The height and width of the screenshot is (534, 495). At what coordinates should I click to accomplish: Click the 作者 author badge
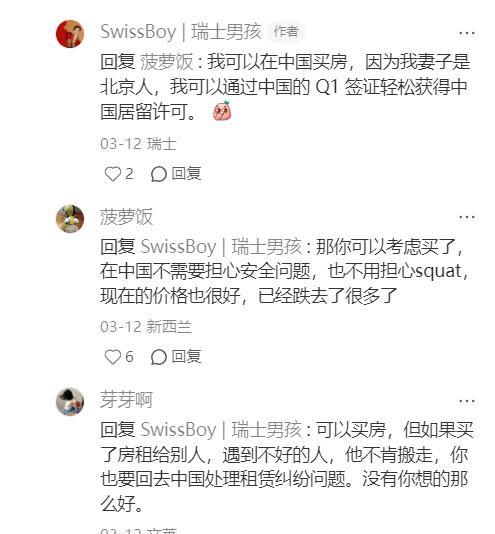(287, 32)
